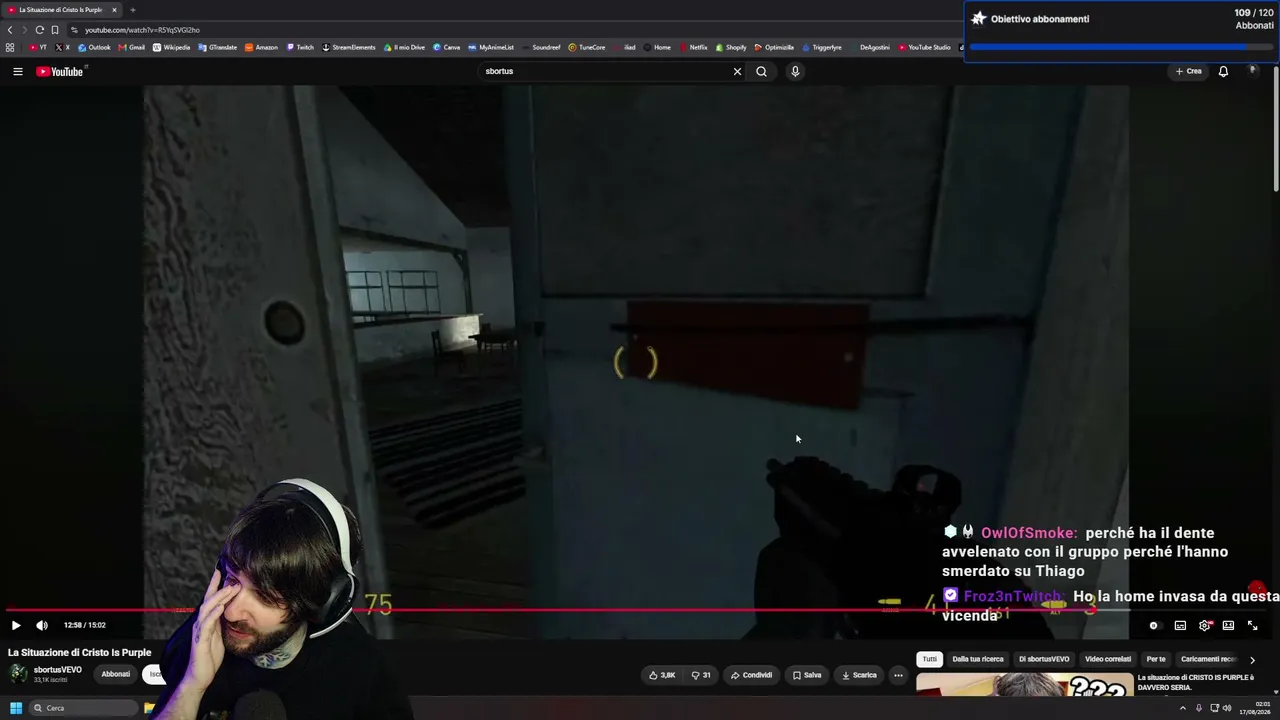This screenshot has height=720, width=1280.
Task: Open more actions three-dot menu
Action: [x=898, y=675]
